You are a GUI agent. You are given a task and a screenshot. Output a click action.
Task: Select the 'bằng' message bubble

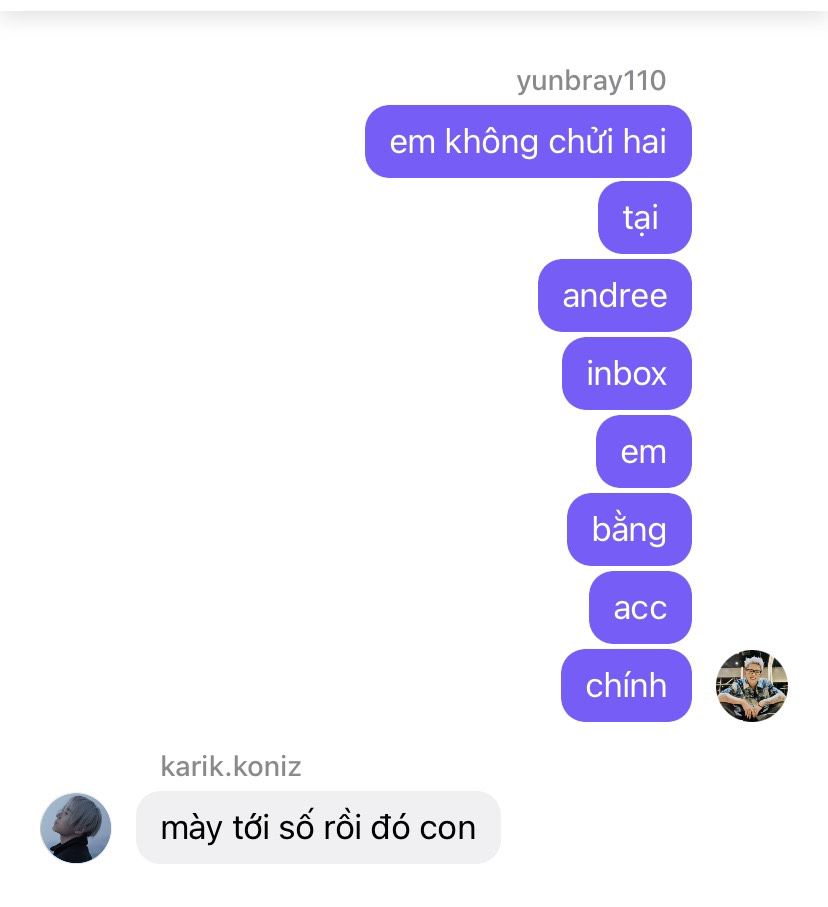630,530
